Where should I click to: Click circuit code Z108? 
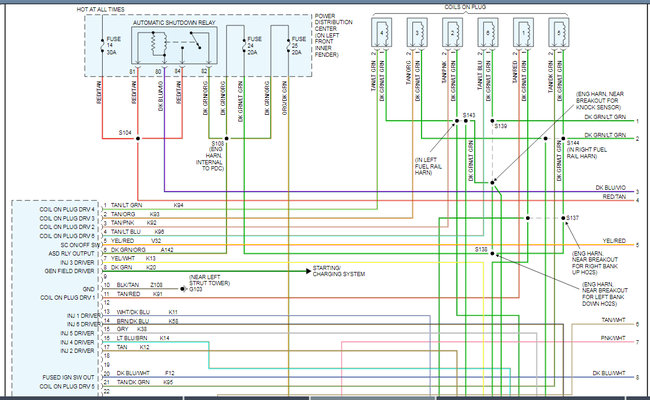pyautogui.click(x=156, y=285)
